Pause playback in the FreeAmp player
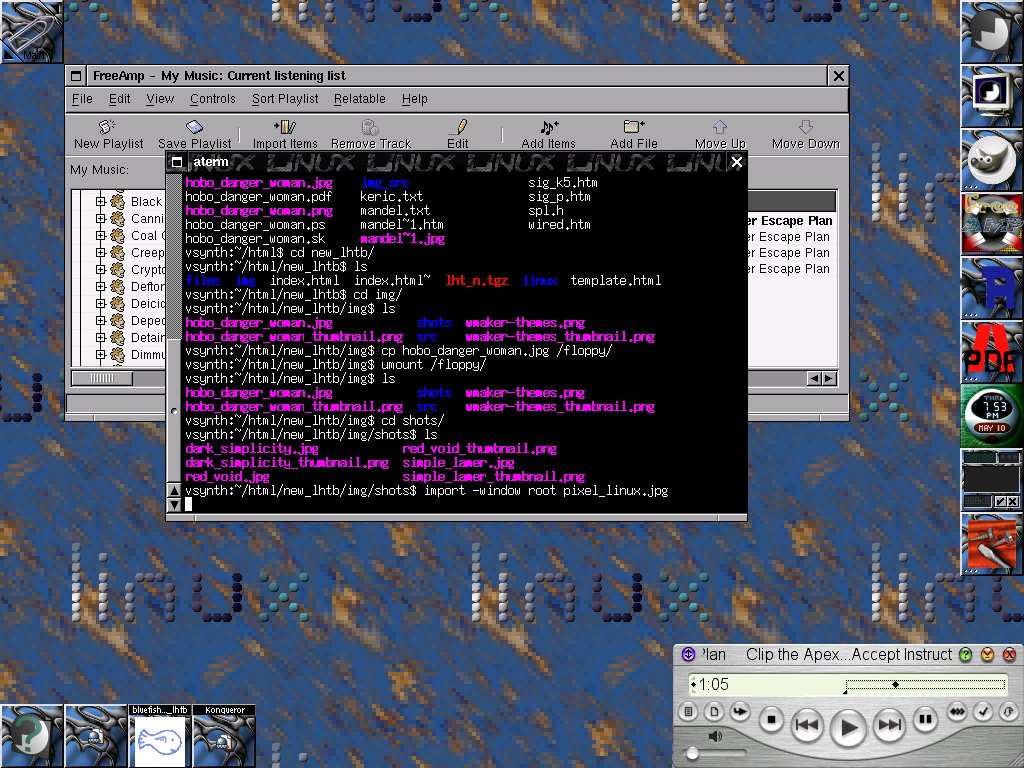This screenshot has width=1024, height=768. click(925, 718)
